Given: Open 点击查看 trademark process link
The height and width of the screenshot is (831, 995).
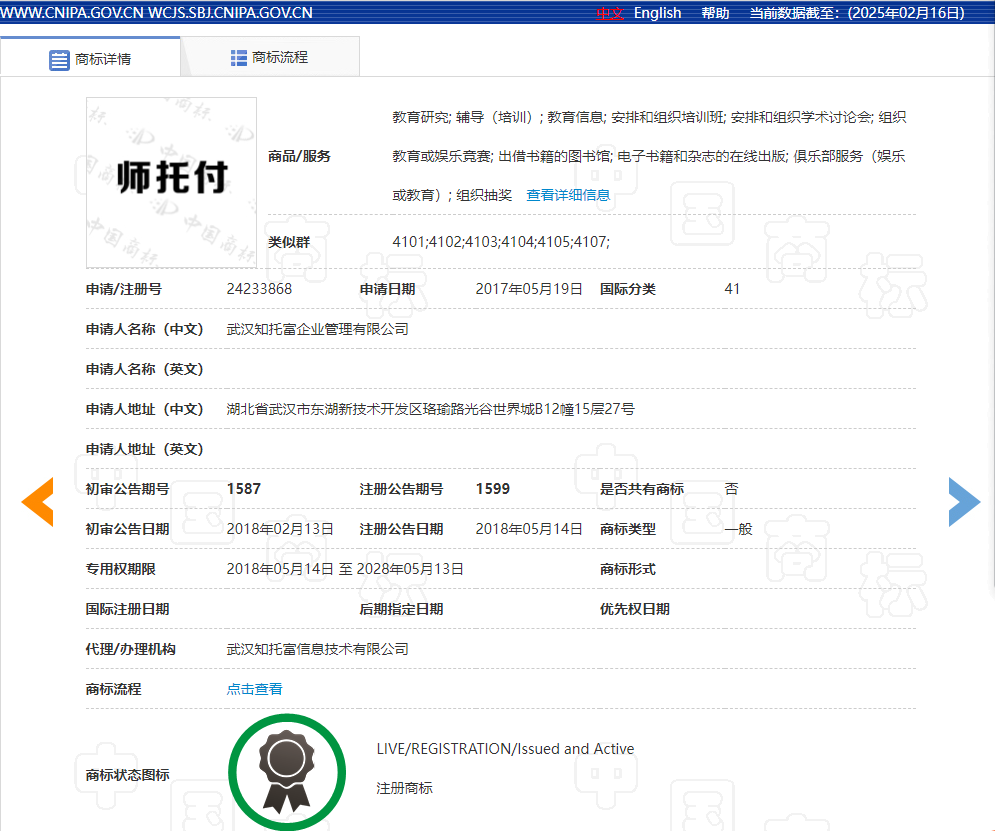Looking at the screenshot, I should click(x=254, y=689).
